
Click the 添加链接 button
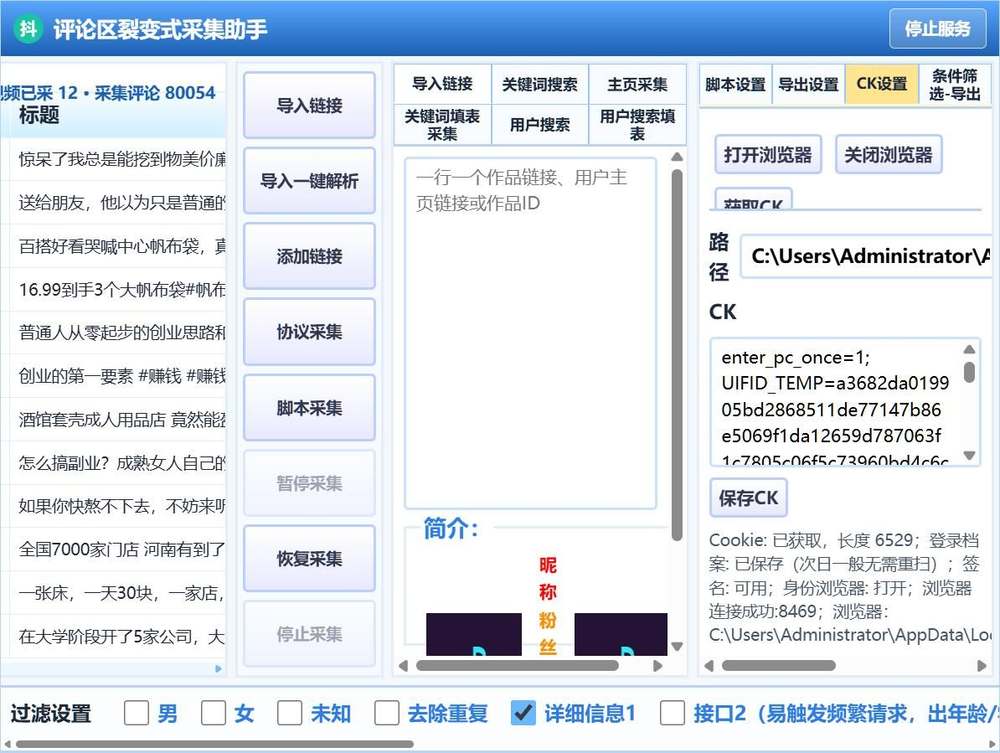(x=309, y=256)
